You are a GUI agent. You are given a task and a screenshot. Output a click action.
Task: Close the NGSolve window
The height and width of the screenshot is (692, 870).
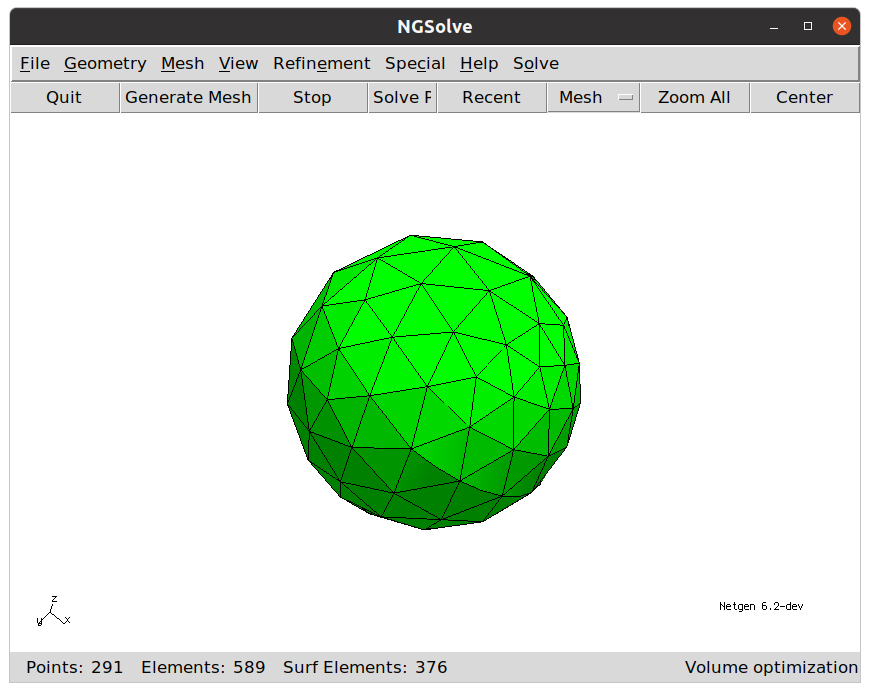(x=842, y=26)
